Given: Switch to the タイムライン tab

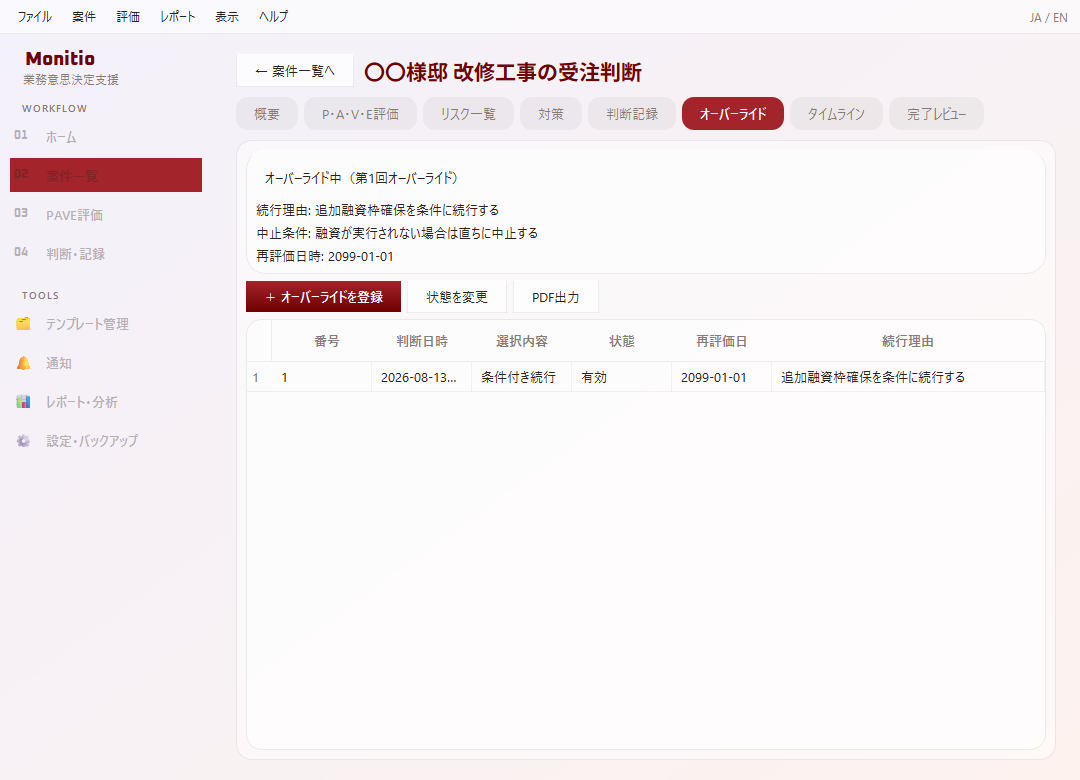Looking at the screenshot, I should coord(836,114).
